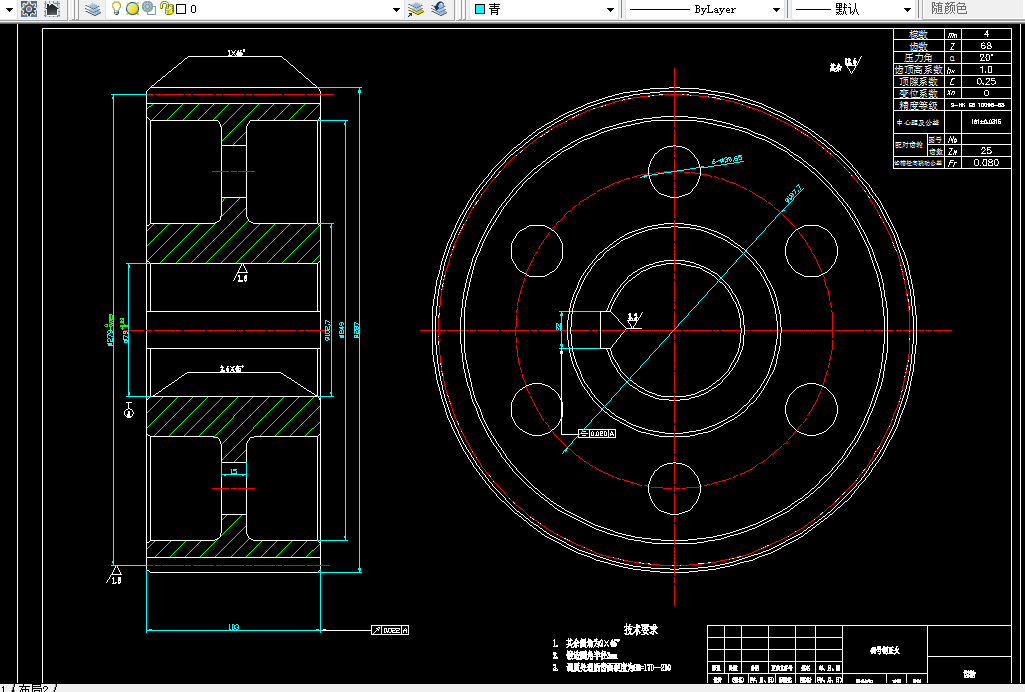Click the 压力角 label in the table
Image resolution: width=1025 pixels, height=692 pixels.
(918, 58)
